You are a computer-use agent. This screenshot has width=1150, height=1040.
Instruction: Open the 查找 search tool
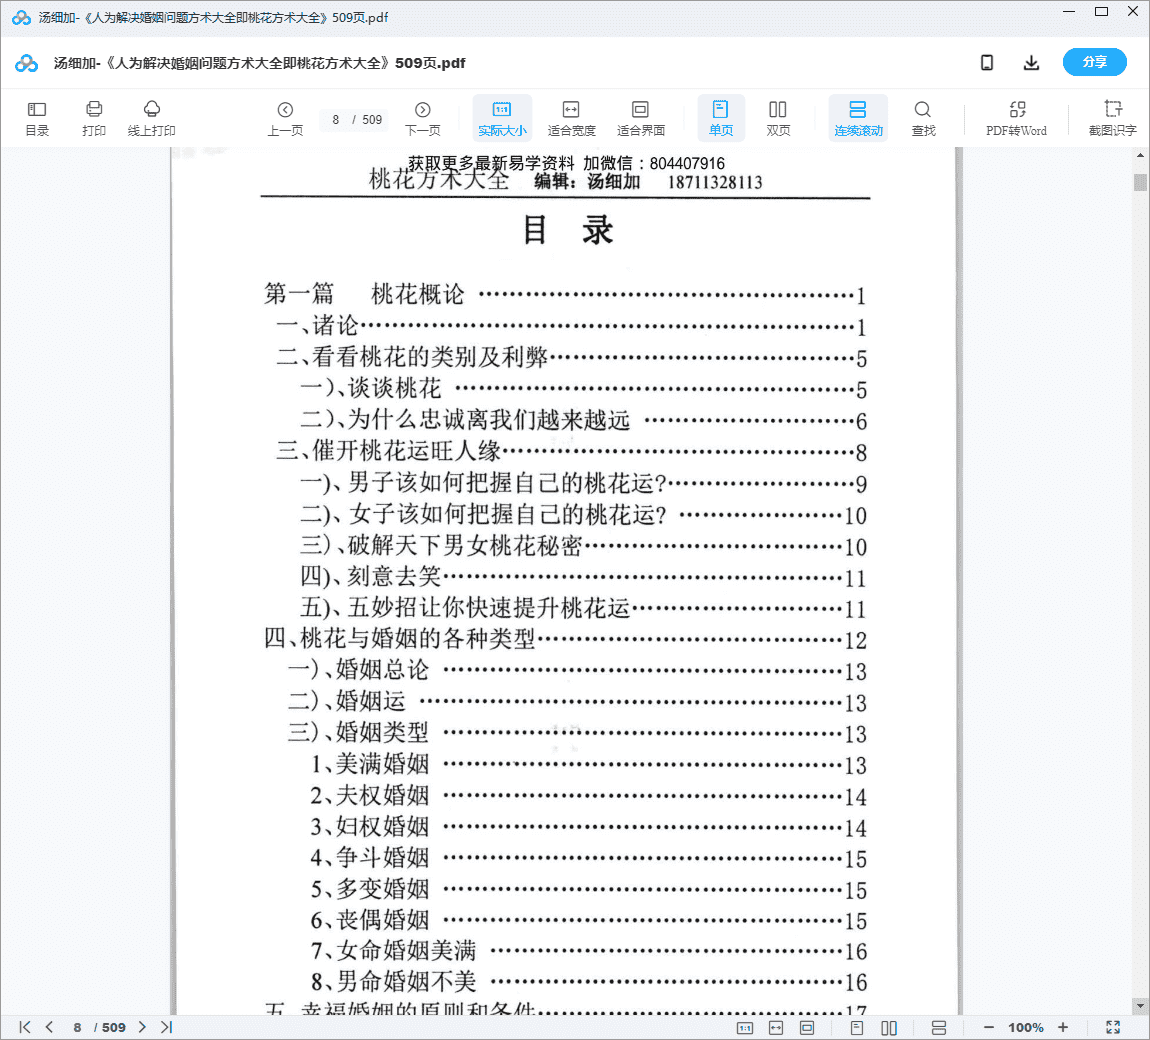point(923,118)
